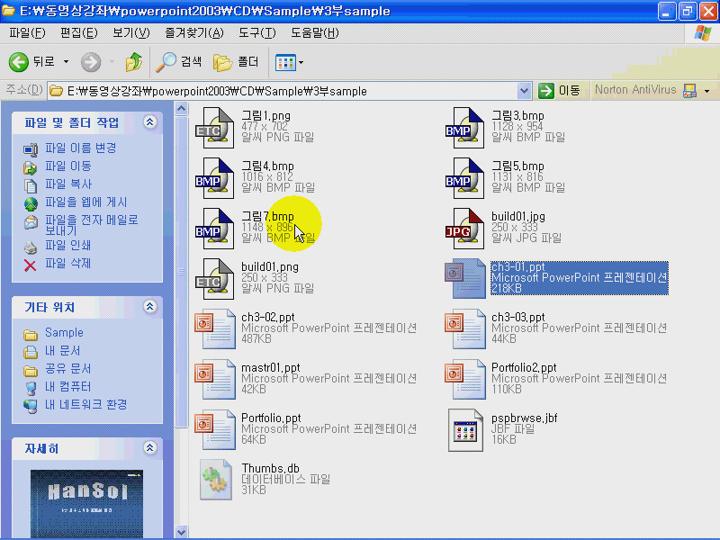The image size is (720, 540).
Task: Click the ch3-01.ppt file name text
Action: pyautogui.click(x=518, y=267)
